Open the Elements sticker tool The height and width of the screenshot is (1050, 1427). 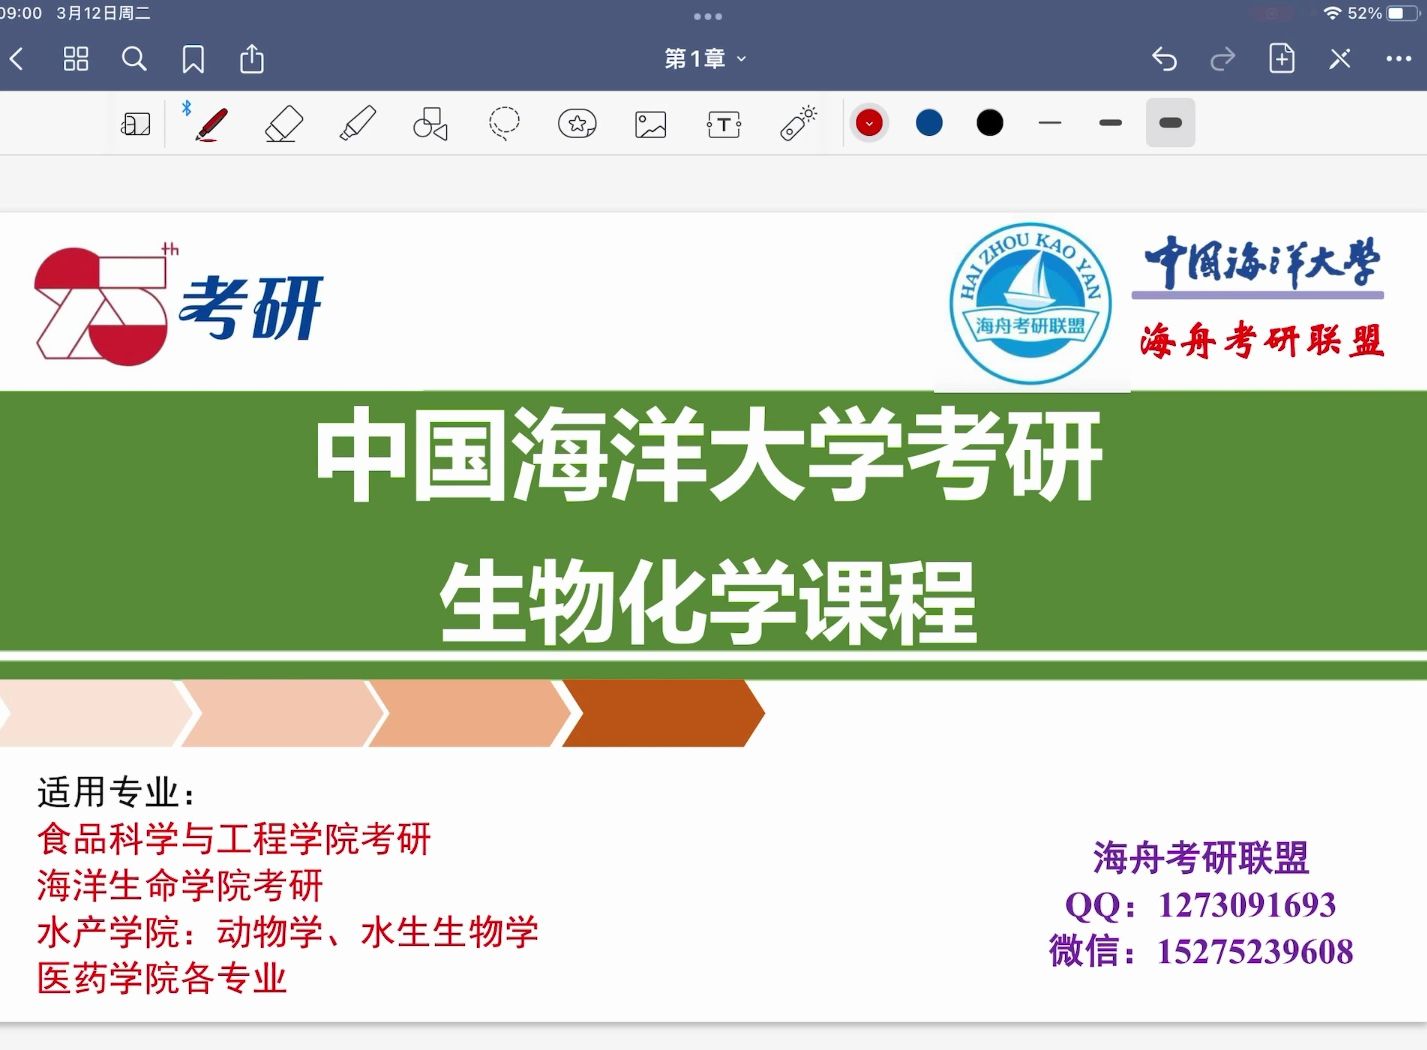(x=577, y=124)
